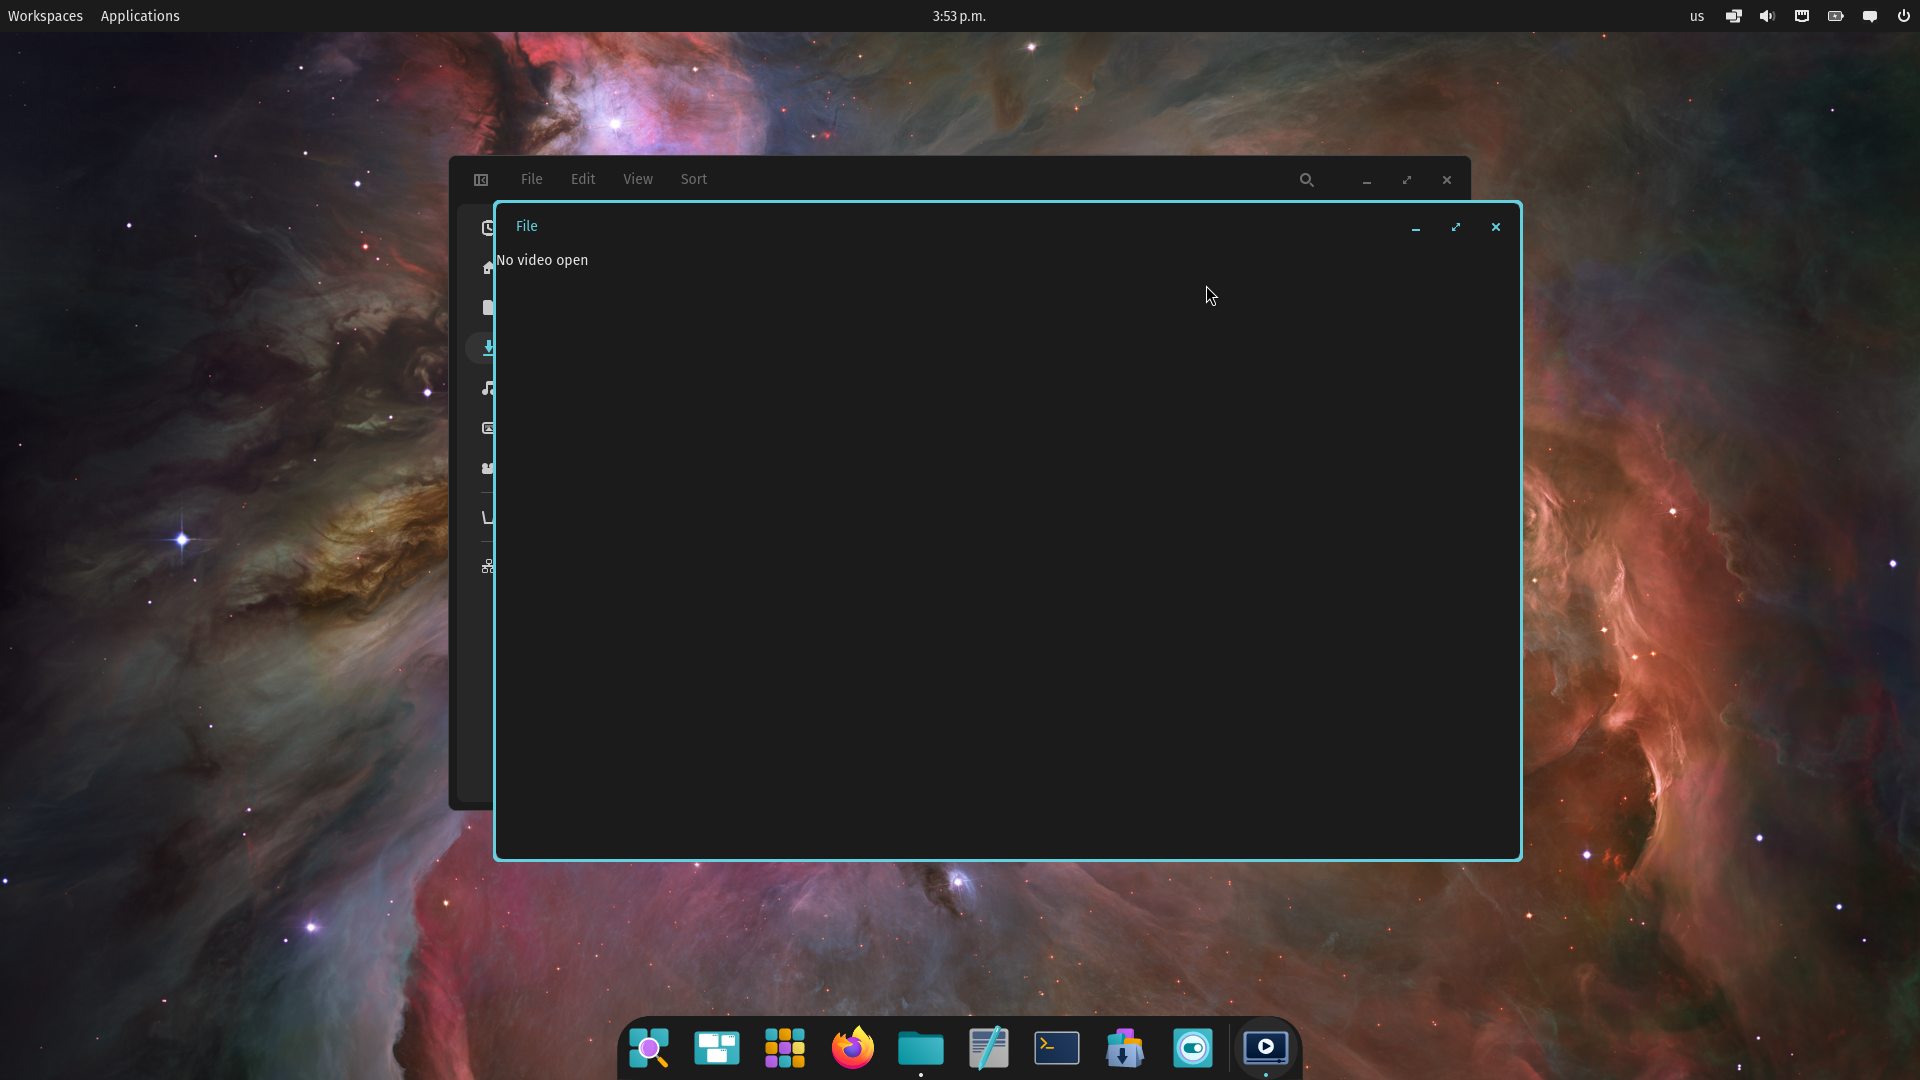
Task: Open the launcher search from the dock
Action: pos(649,1048)
